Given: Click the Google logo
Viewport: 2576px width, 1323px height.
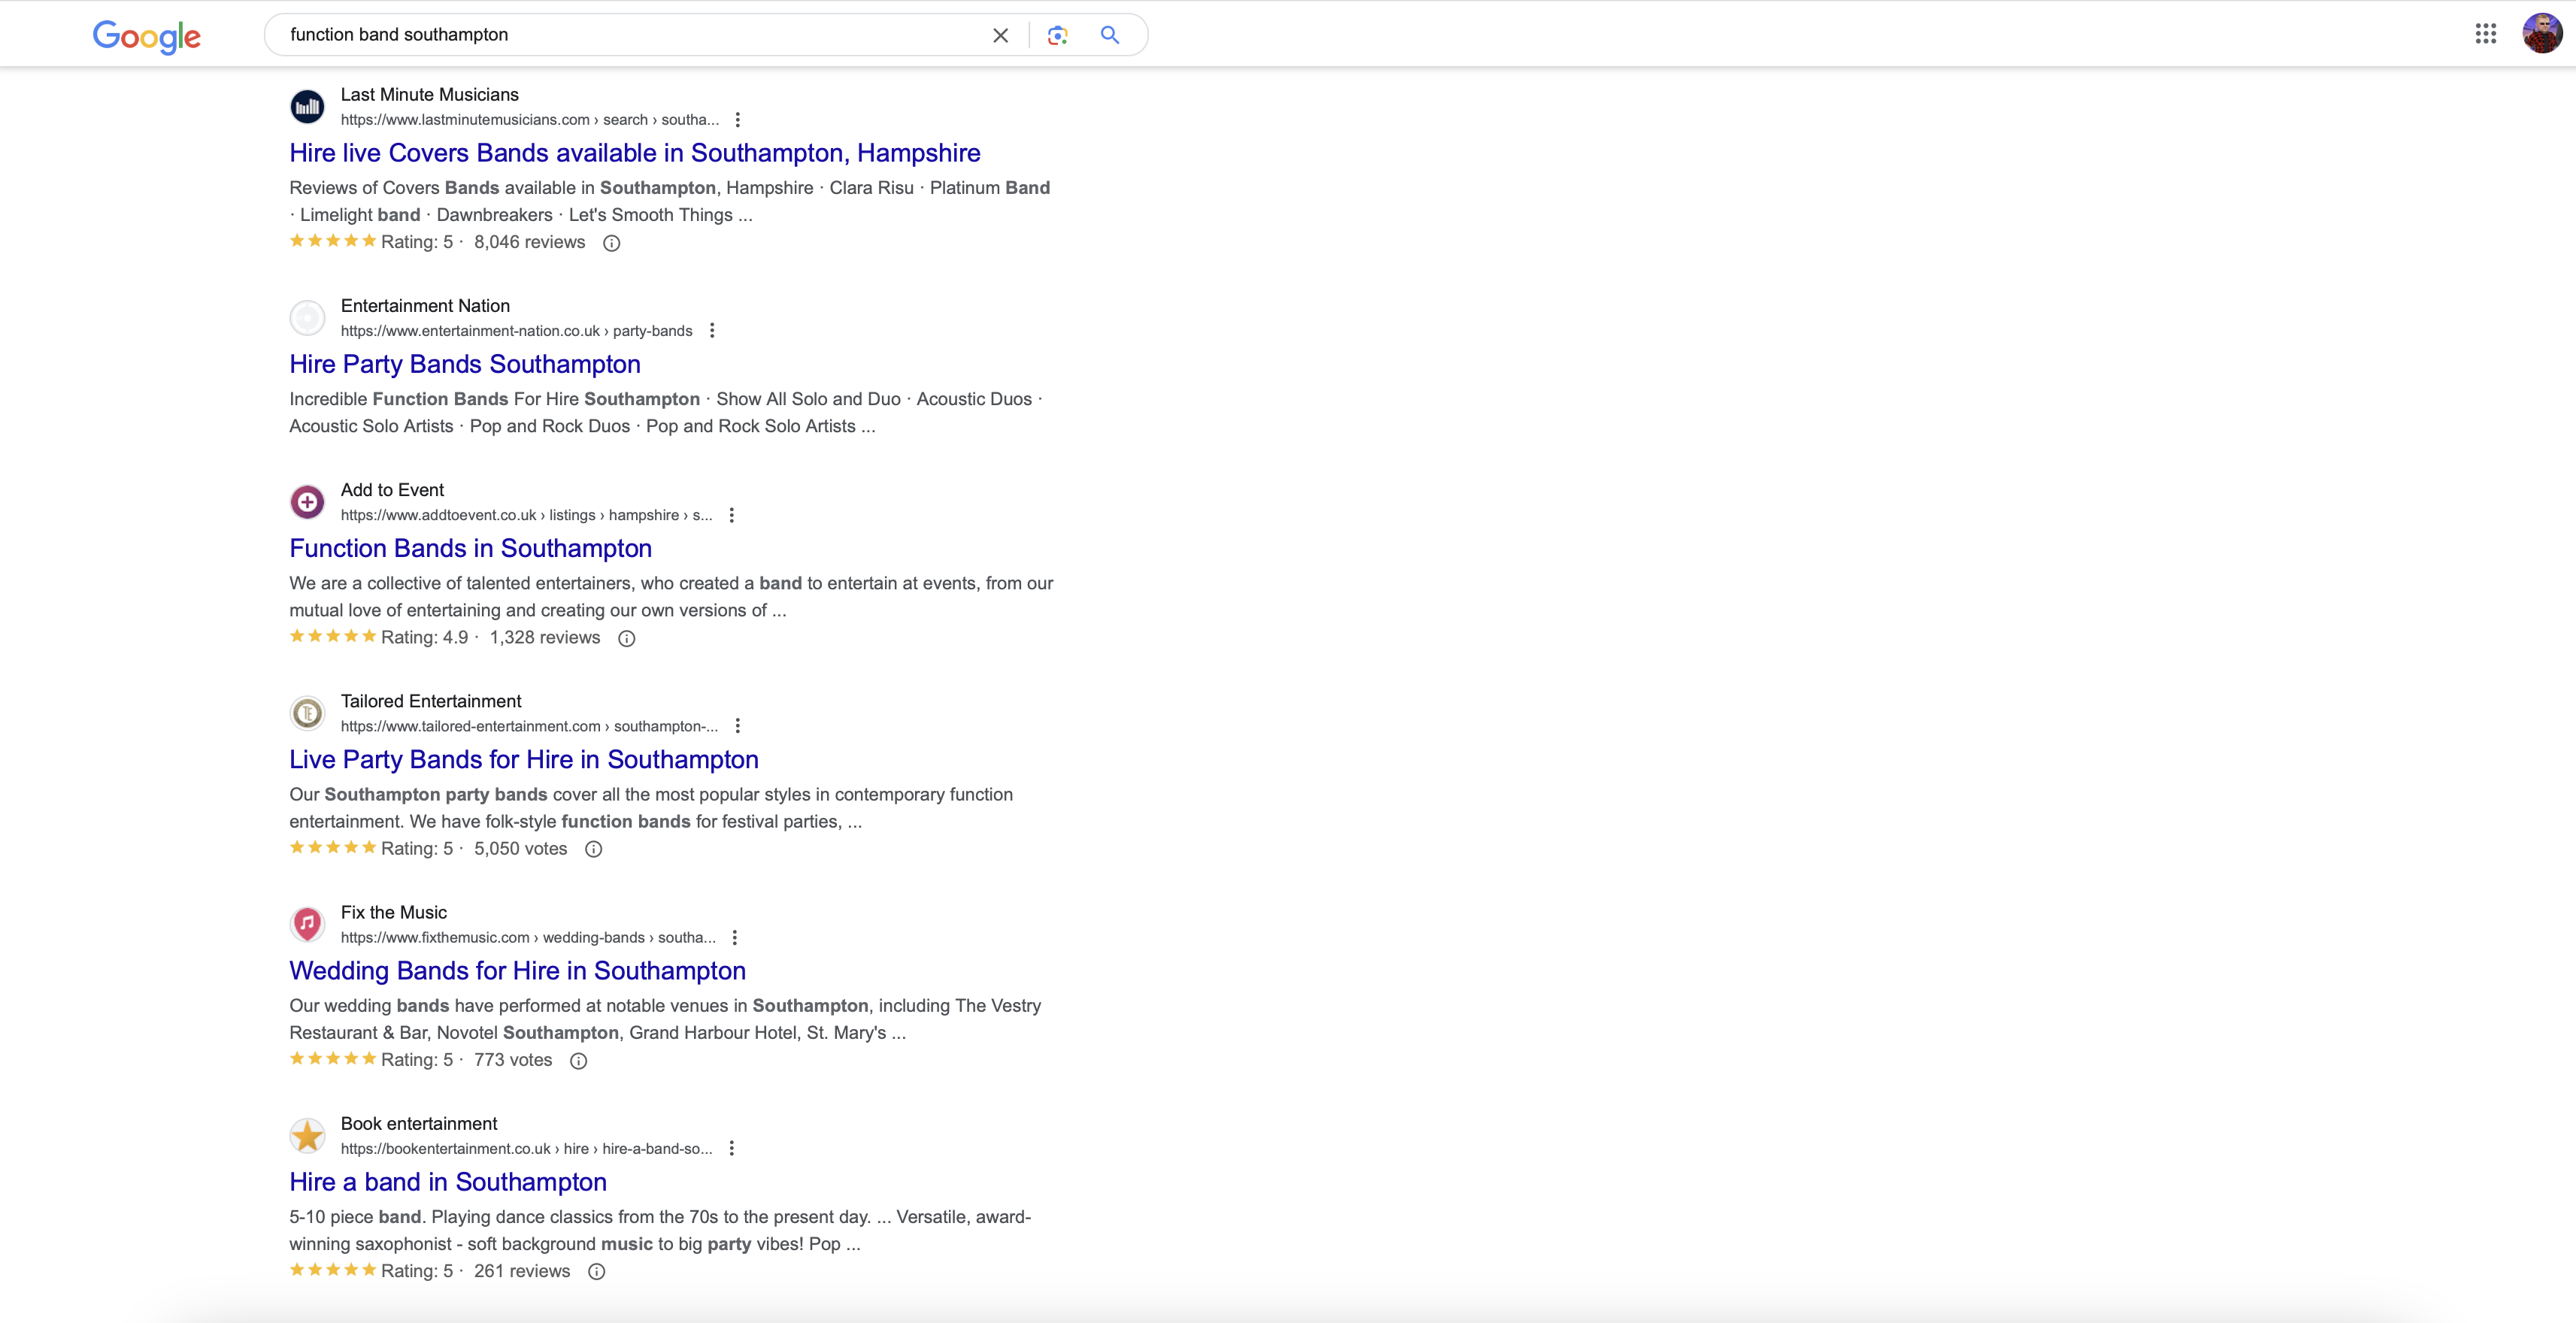Looking at the screenshot, I should pyautogui.click(x=147, y=37).
